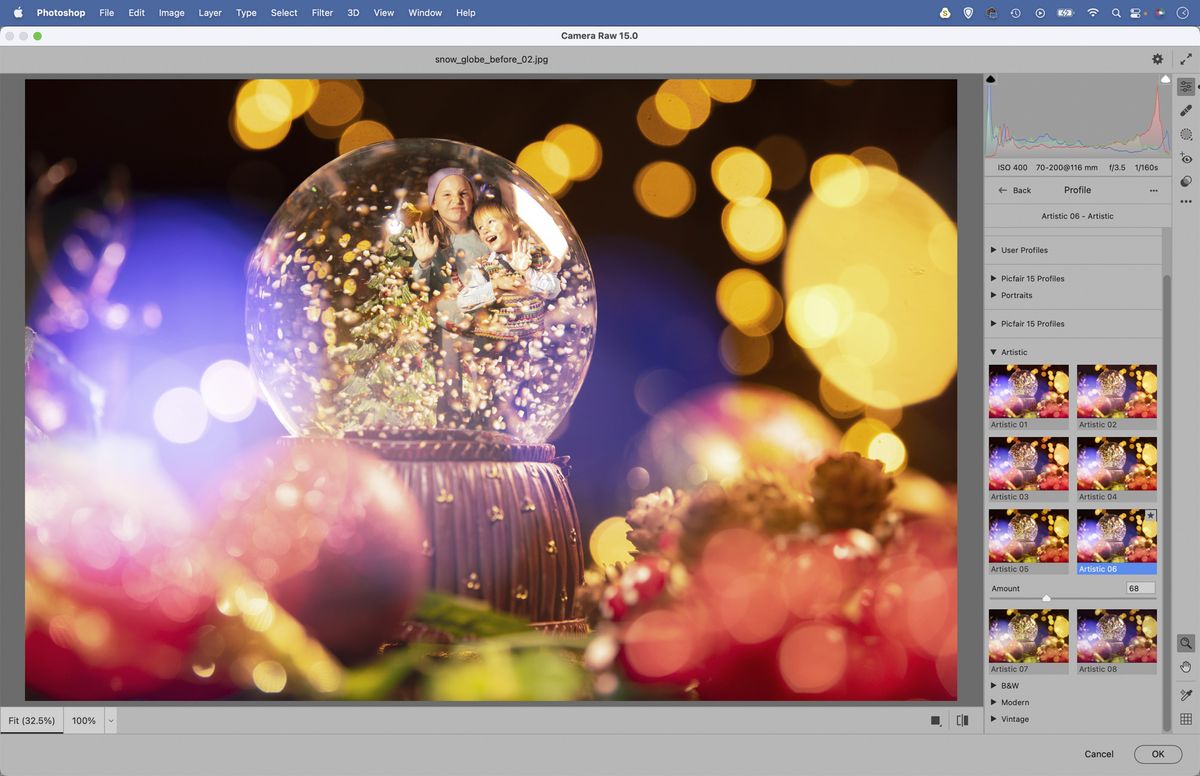The image size is (1200, 776).
Task: Select the Artistic 03 profile thumbnail
Action: [1028, 466]
